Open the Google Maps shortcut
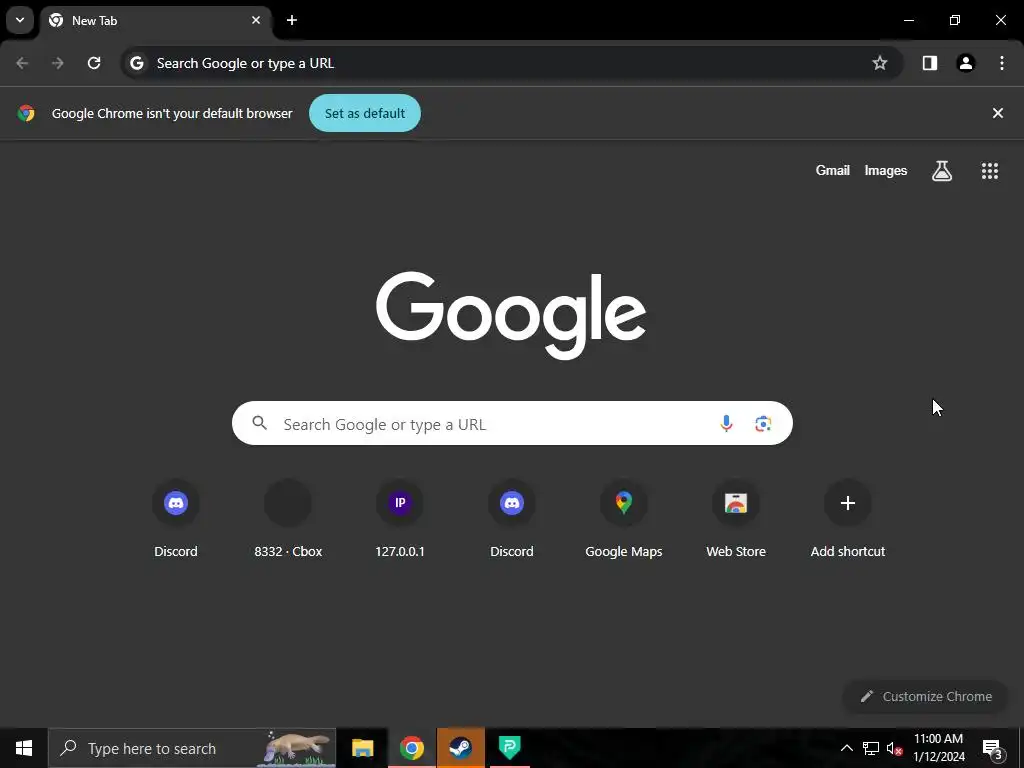This screenshot has height=768, width=1024. 624,520
